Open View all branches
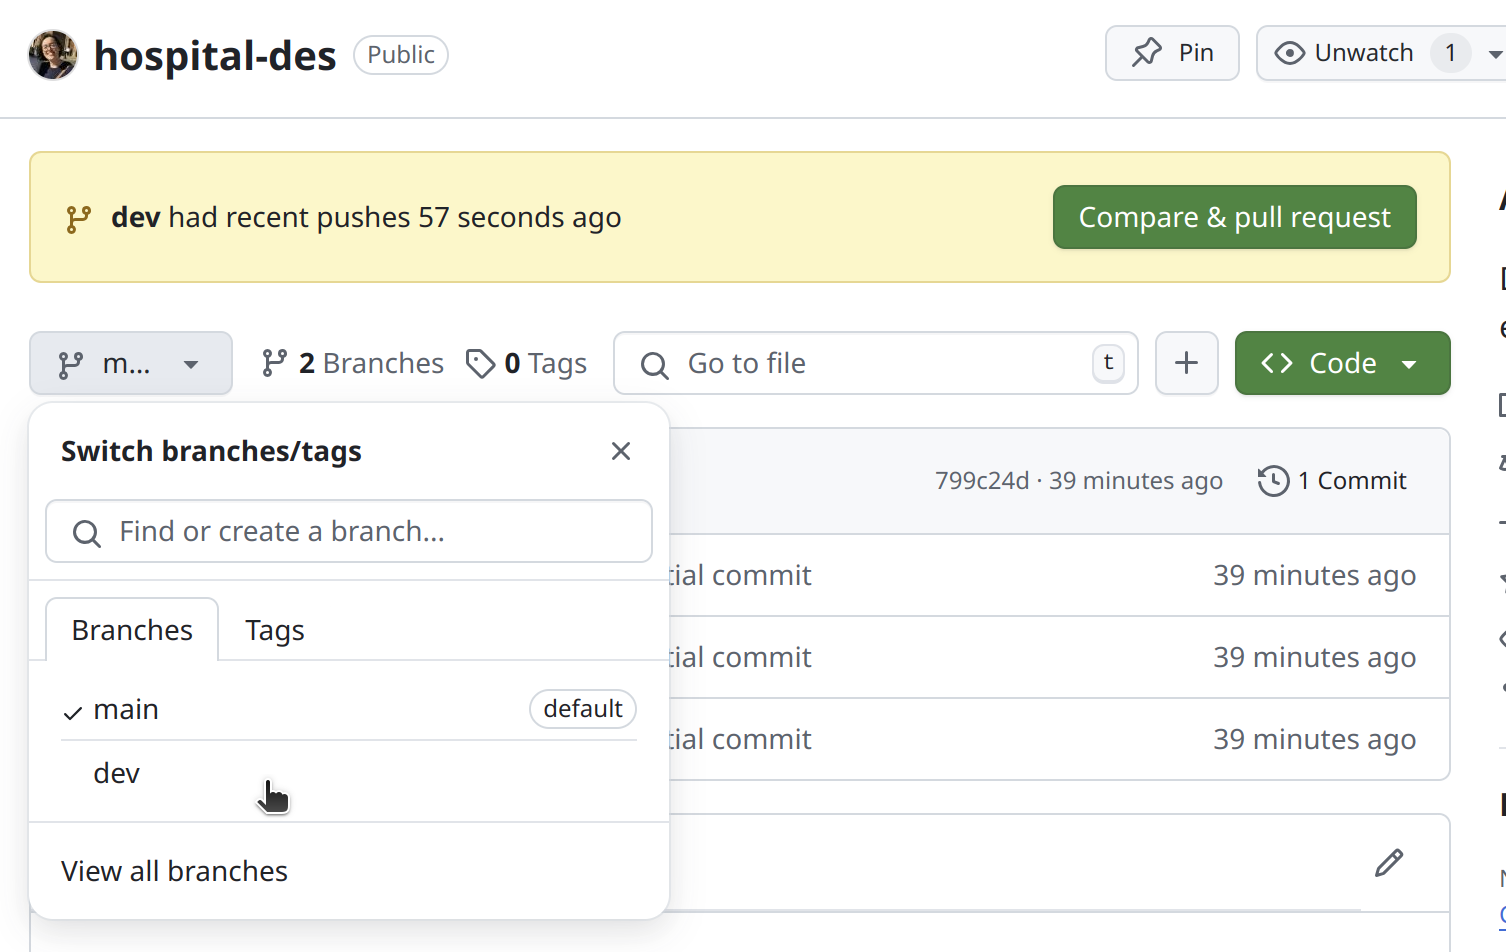The width and height of the screenshot is (1506, 952). 174,871
